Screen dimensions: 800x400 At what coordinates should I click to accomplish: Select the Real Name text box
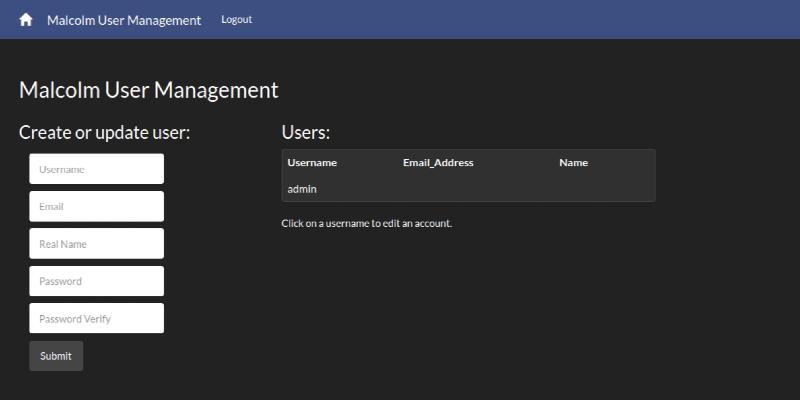96,244
